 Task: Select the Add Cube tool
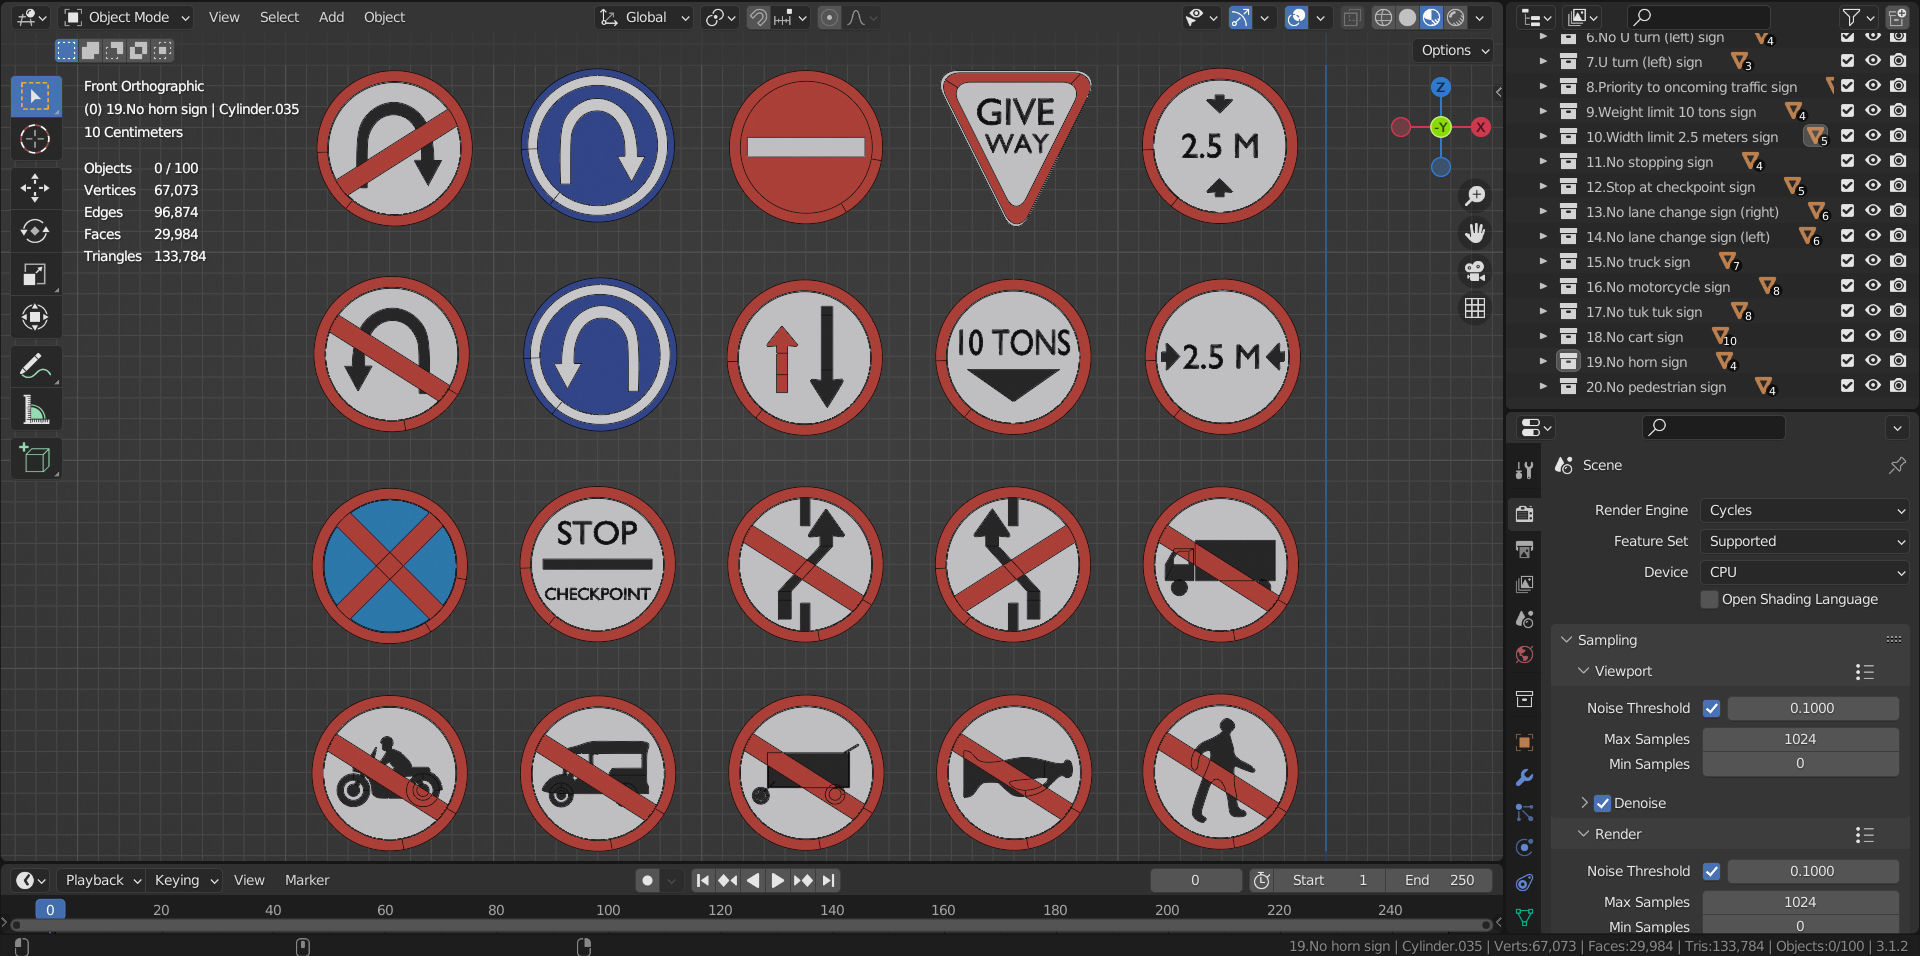click(35, 459)
